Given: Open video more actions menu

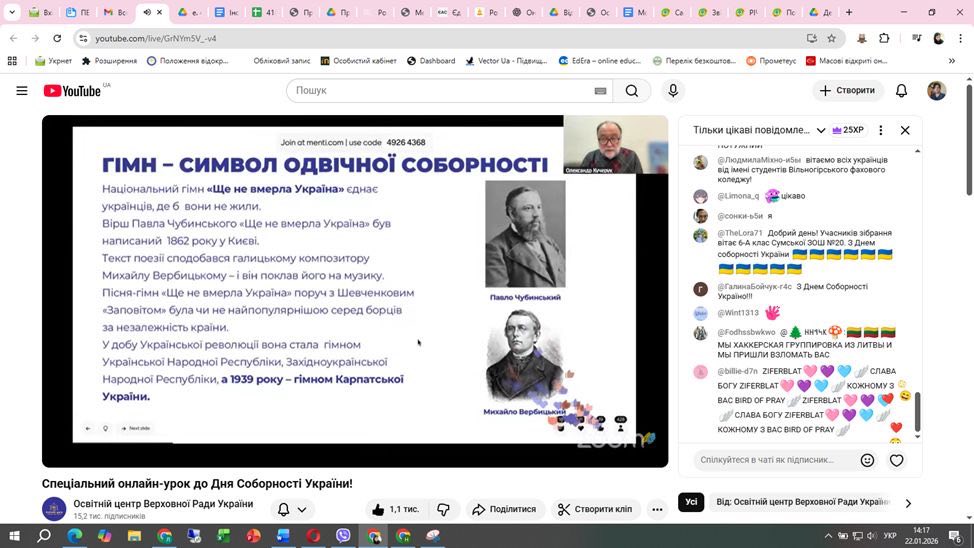Looking at the screenshot, I should tap(657, 509).
